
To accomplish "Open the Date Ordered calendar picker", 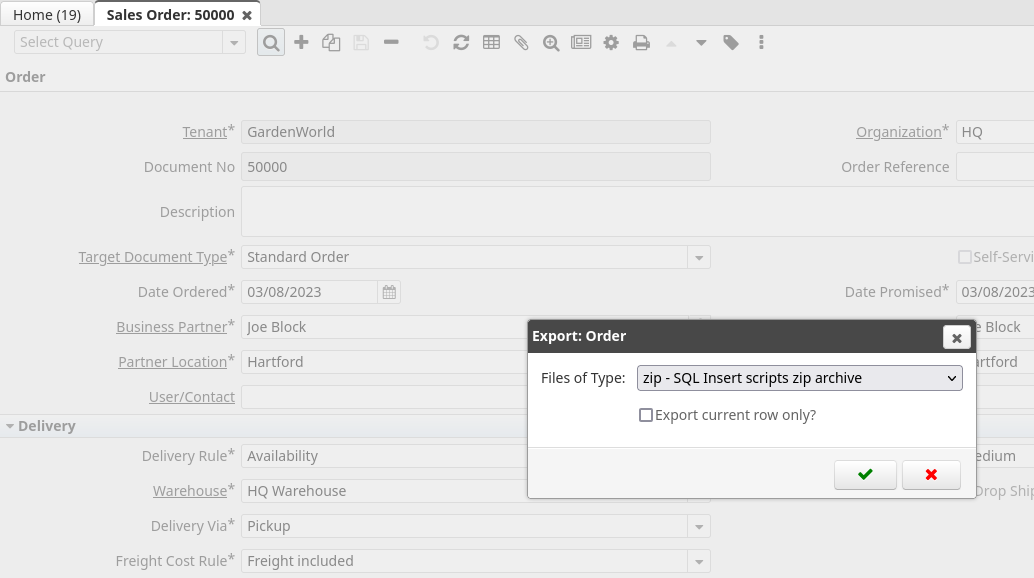I will coord(389,292).
